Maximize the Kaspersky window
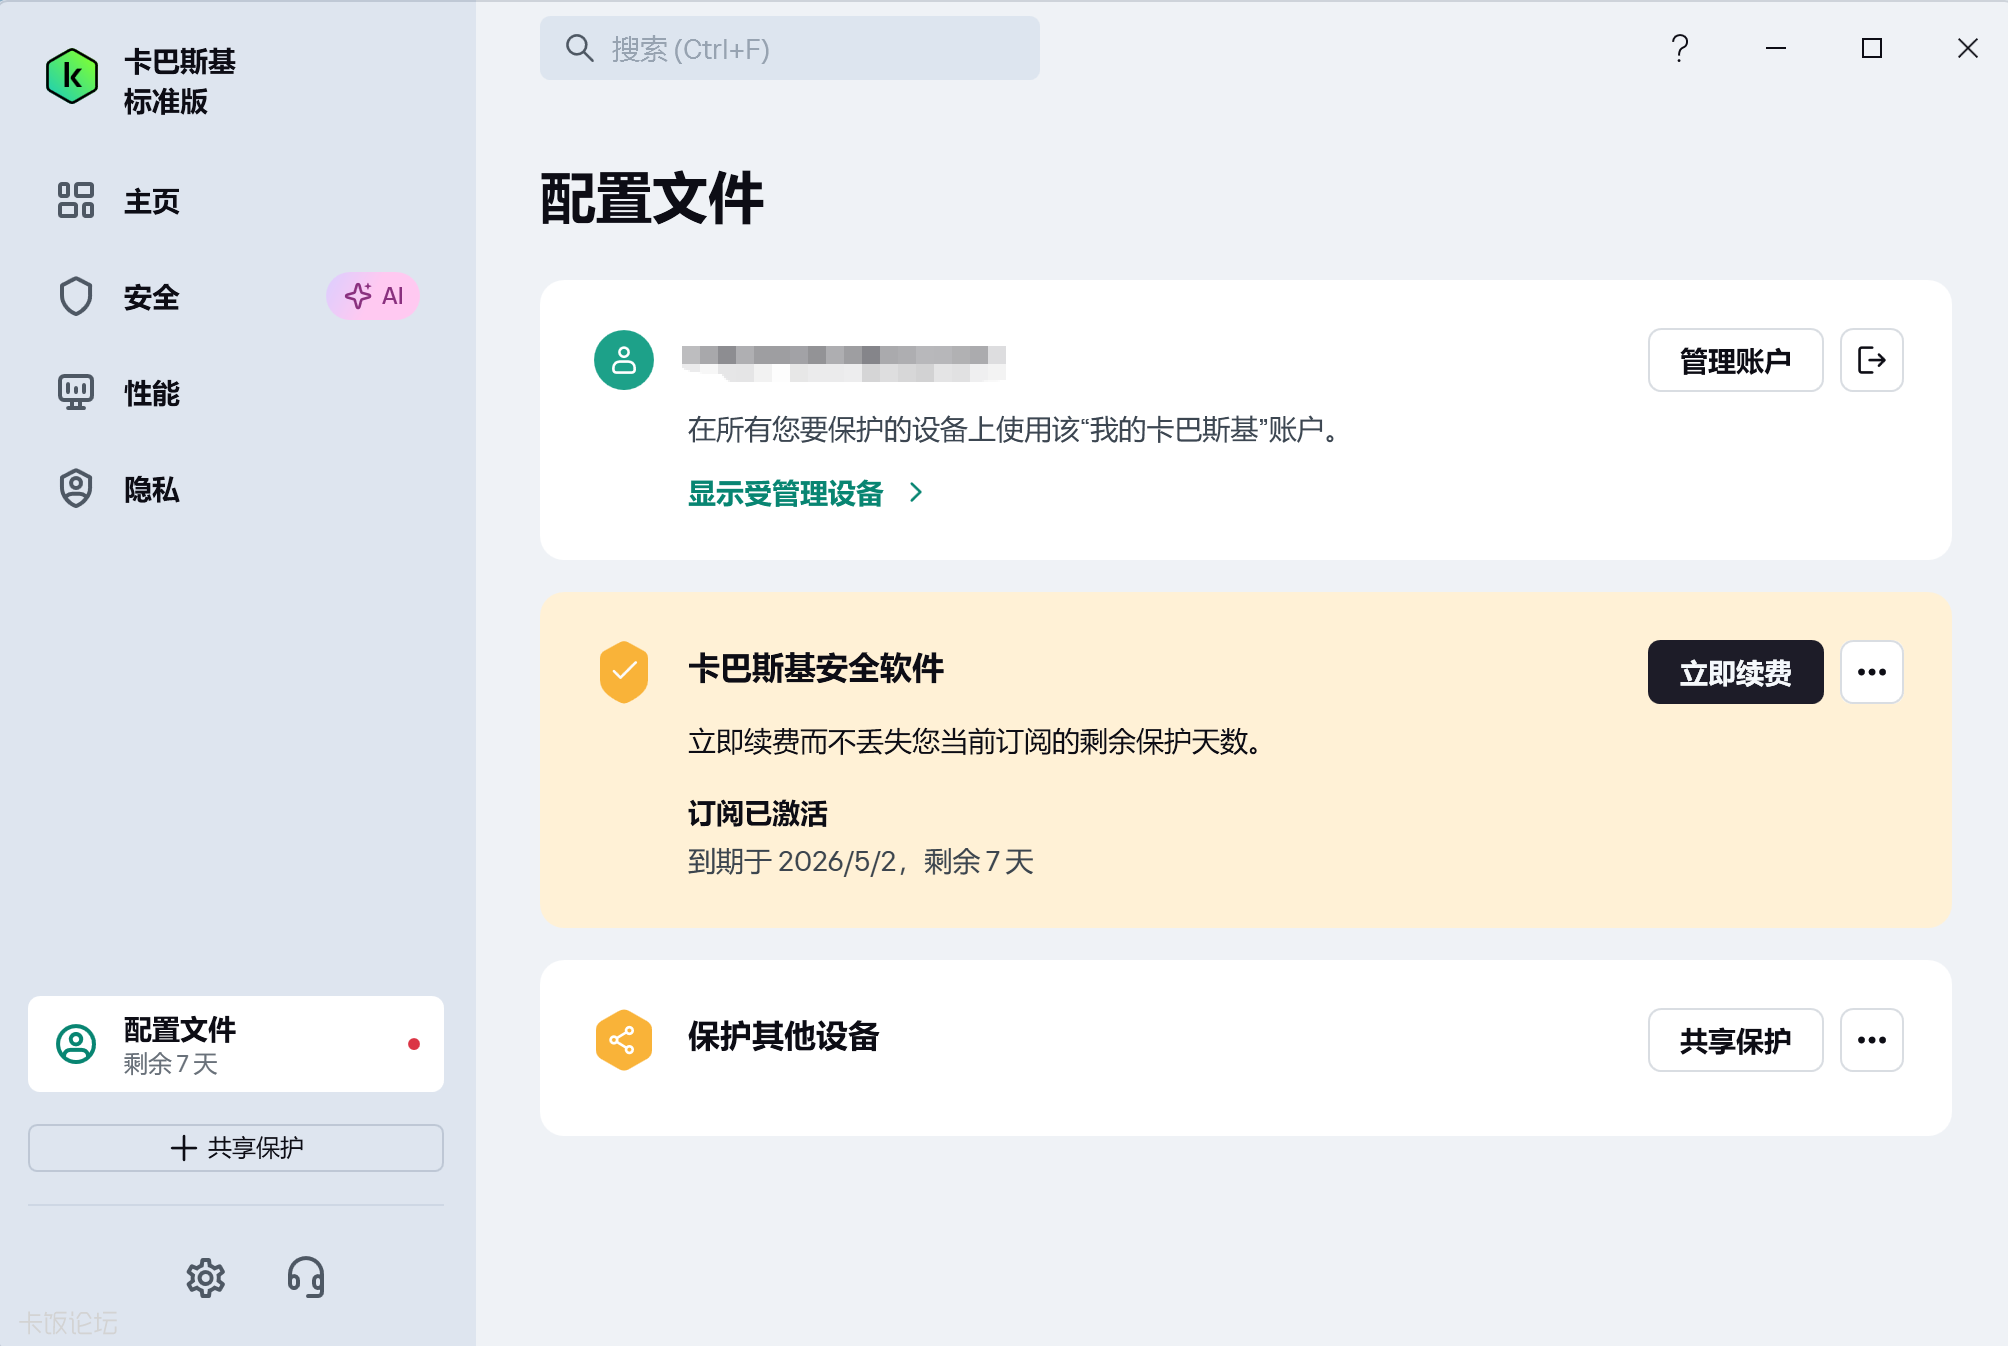The image size is (2008, 1346). point(1872,48)
